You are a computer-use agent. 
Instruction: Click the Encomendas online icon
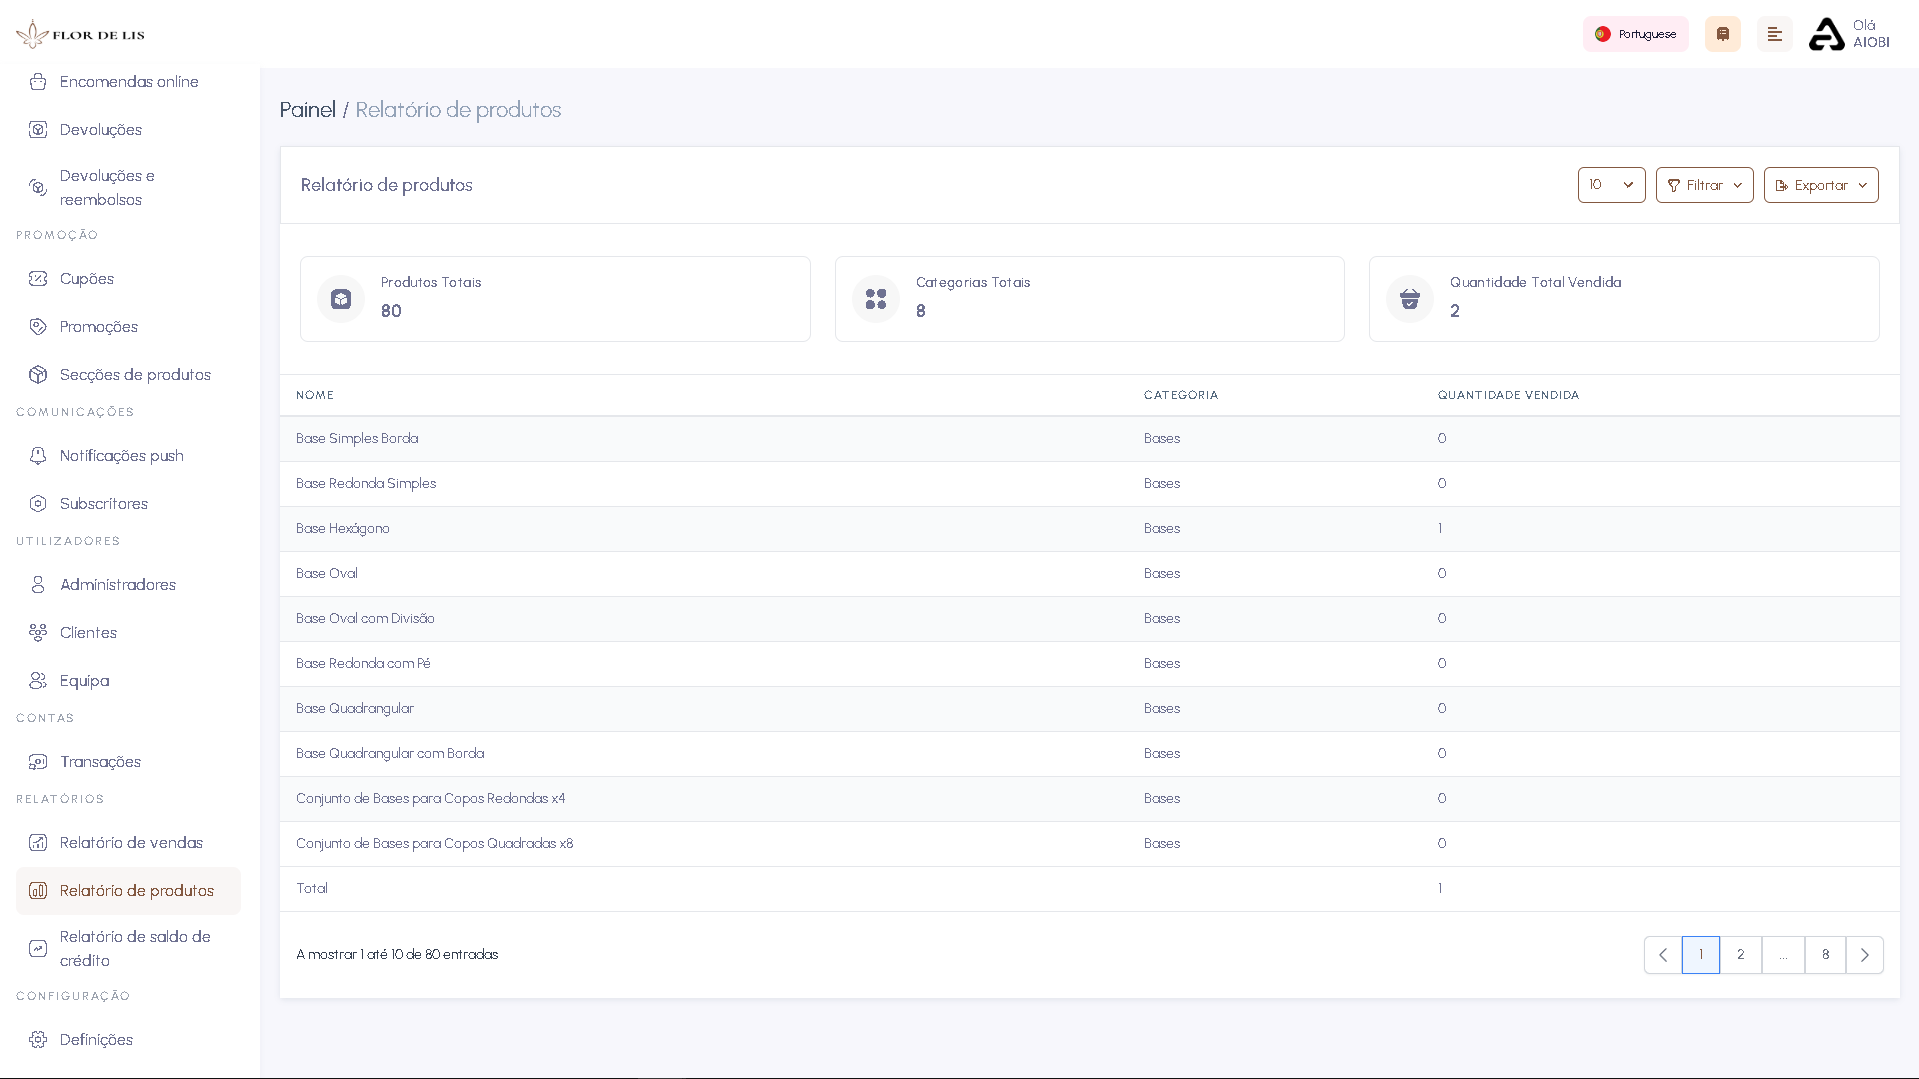(38, 81)
